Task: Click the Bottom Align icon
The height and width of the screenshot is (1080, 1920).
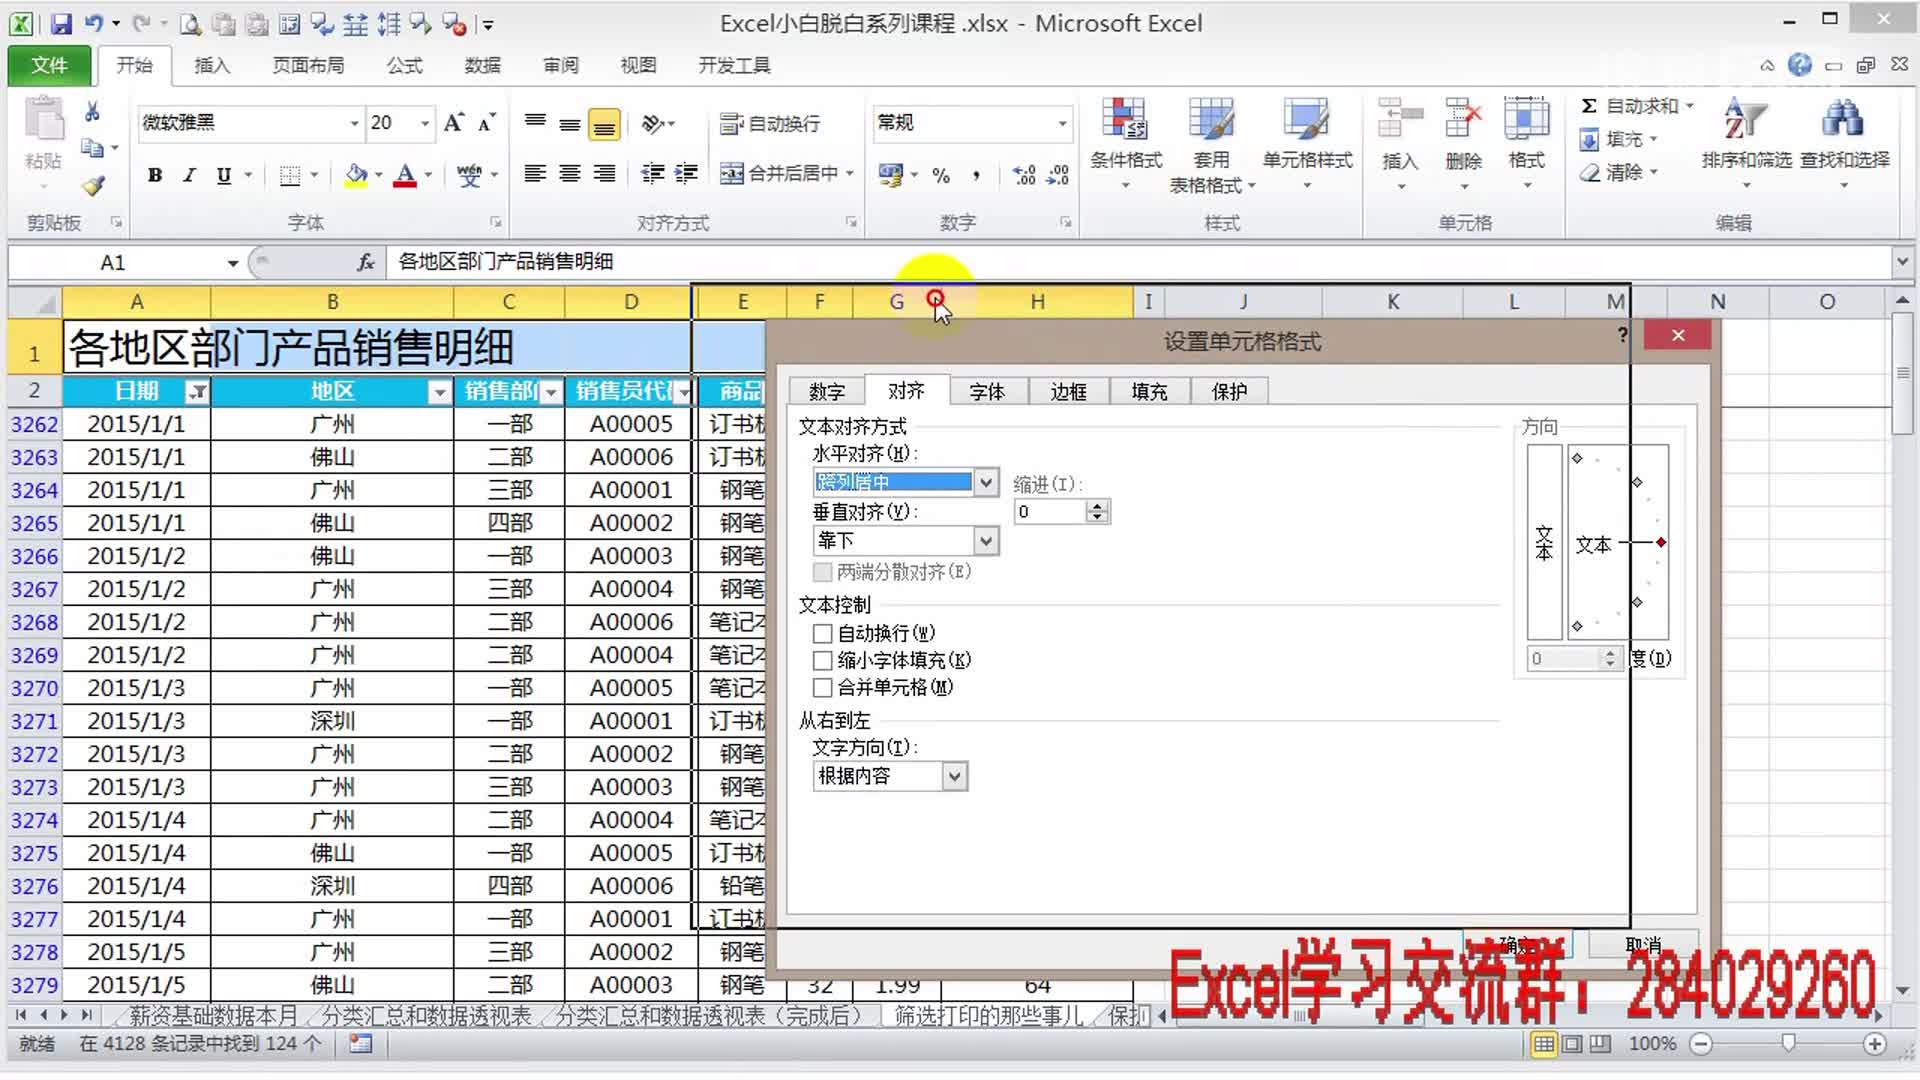Action: (604, 124)
